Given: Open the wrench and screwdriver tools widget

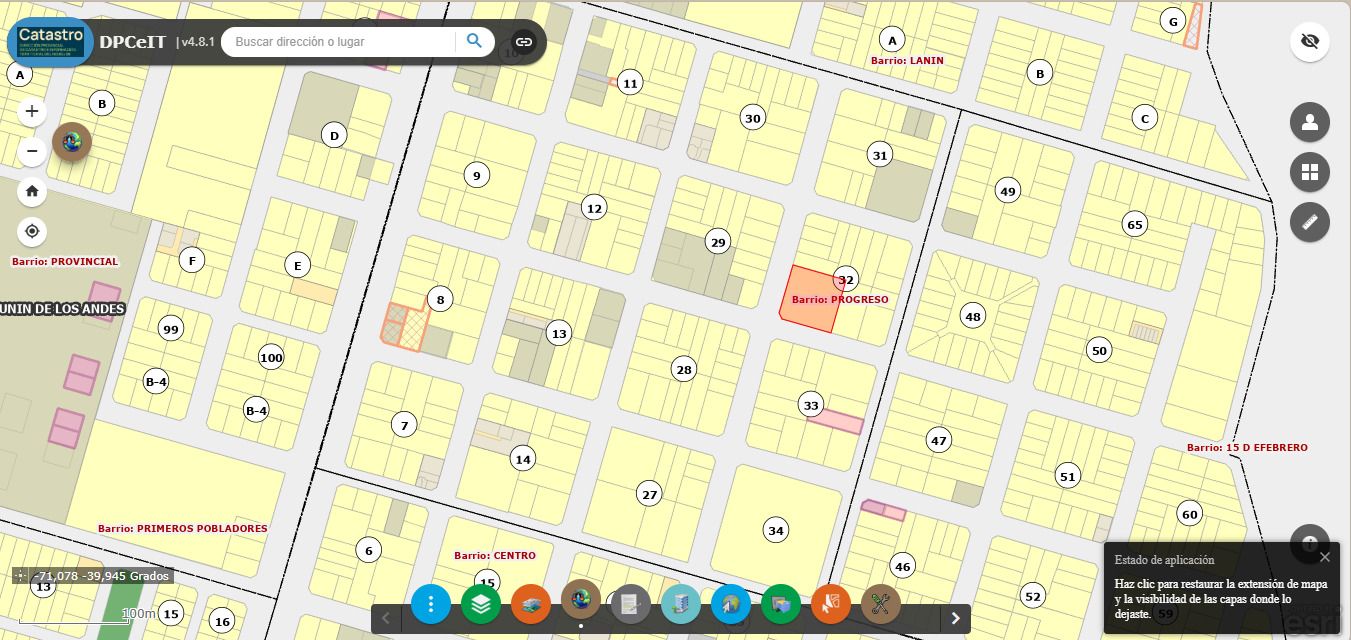Looking at the screenshot, I should click(x=881, y=604).
